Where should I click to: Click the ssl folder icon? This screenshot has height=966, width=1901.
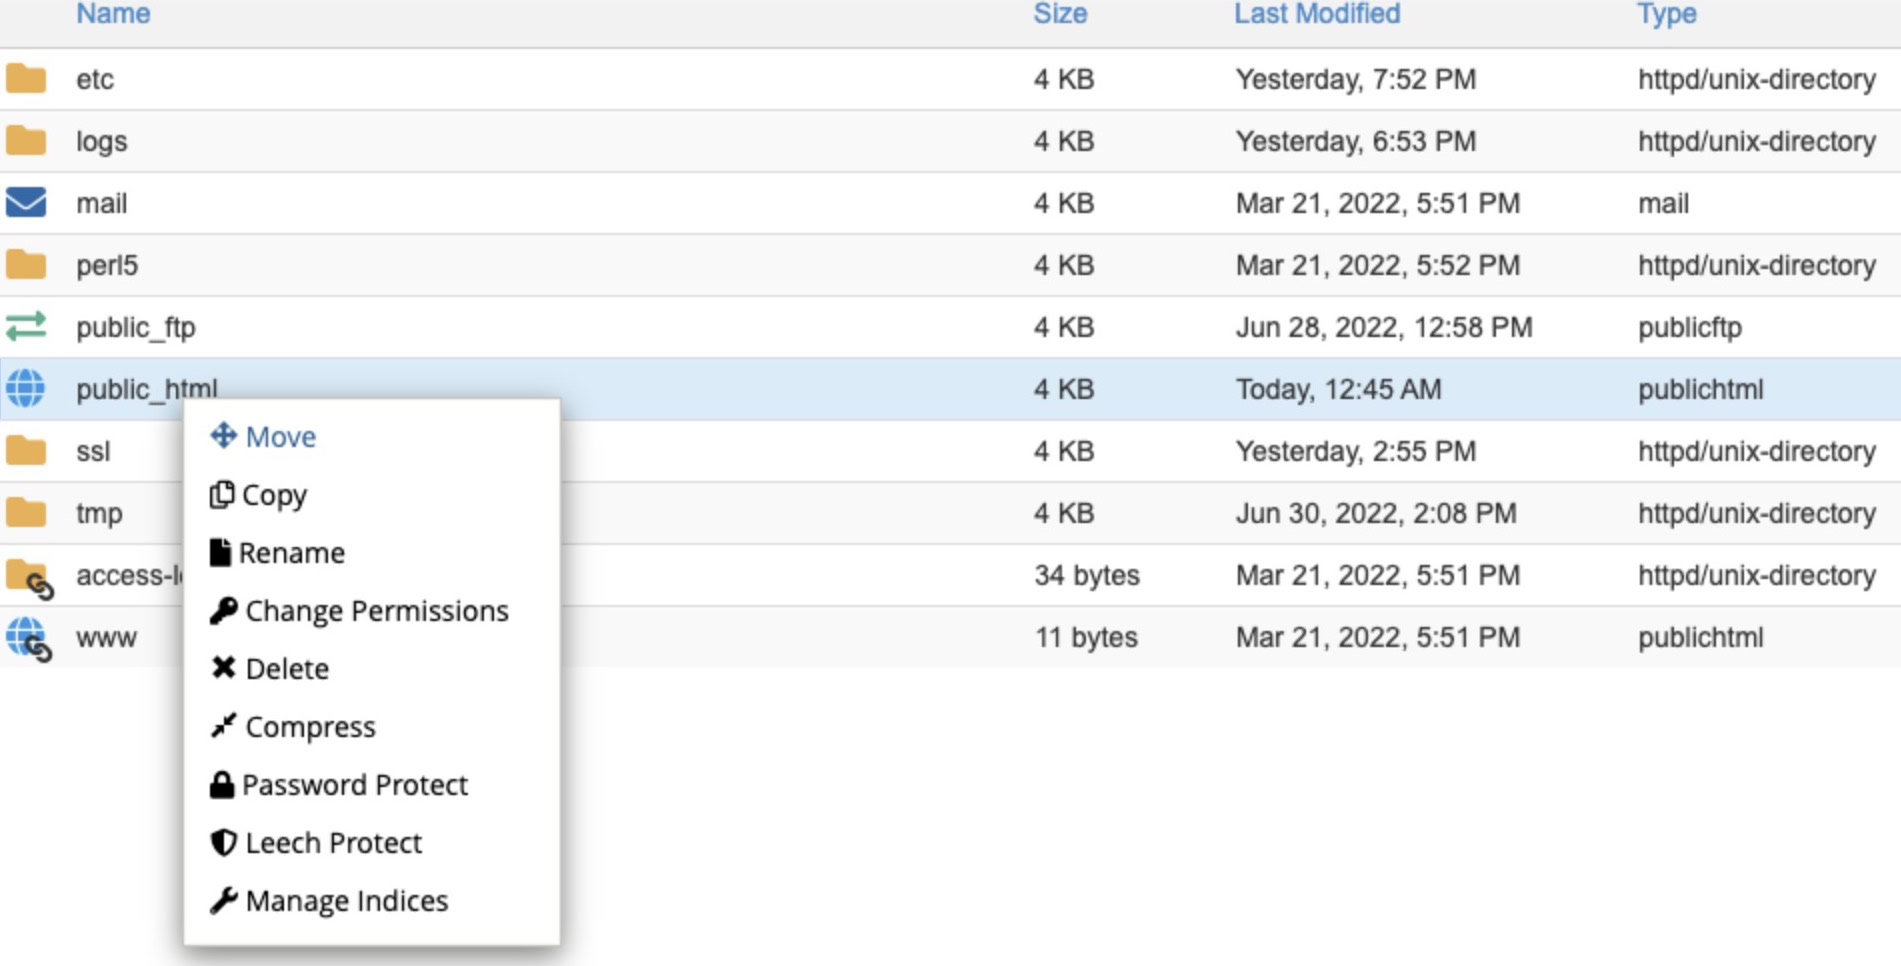pyautogui.click(x=26, y=451)
